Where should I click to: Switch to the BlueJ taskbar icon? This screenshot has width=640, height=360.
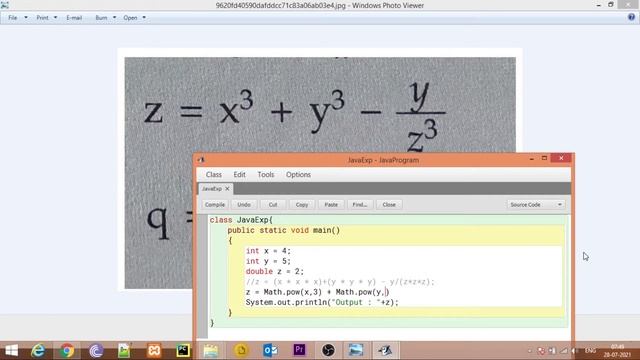click(384, 351)
